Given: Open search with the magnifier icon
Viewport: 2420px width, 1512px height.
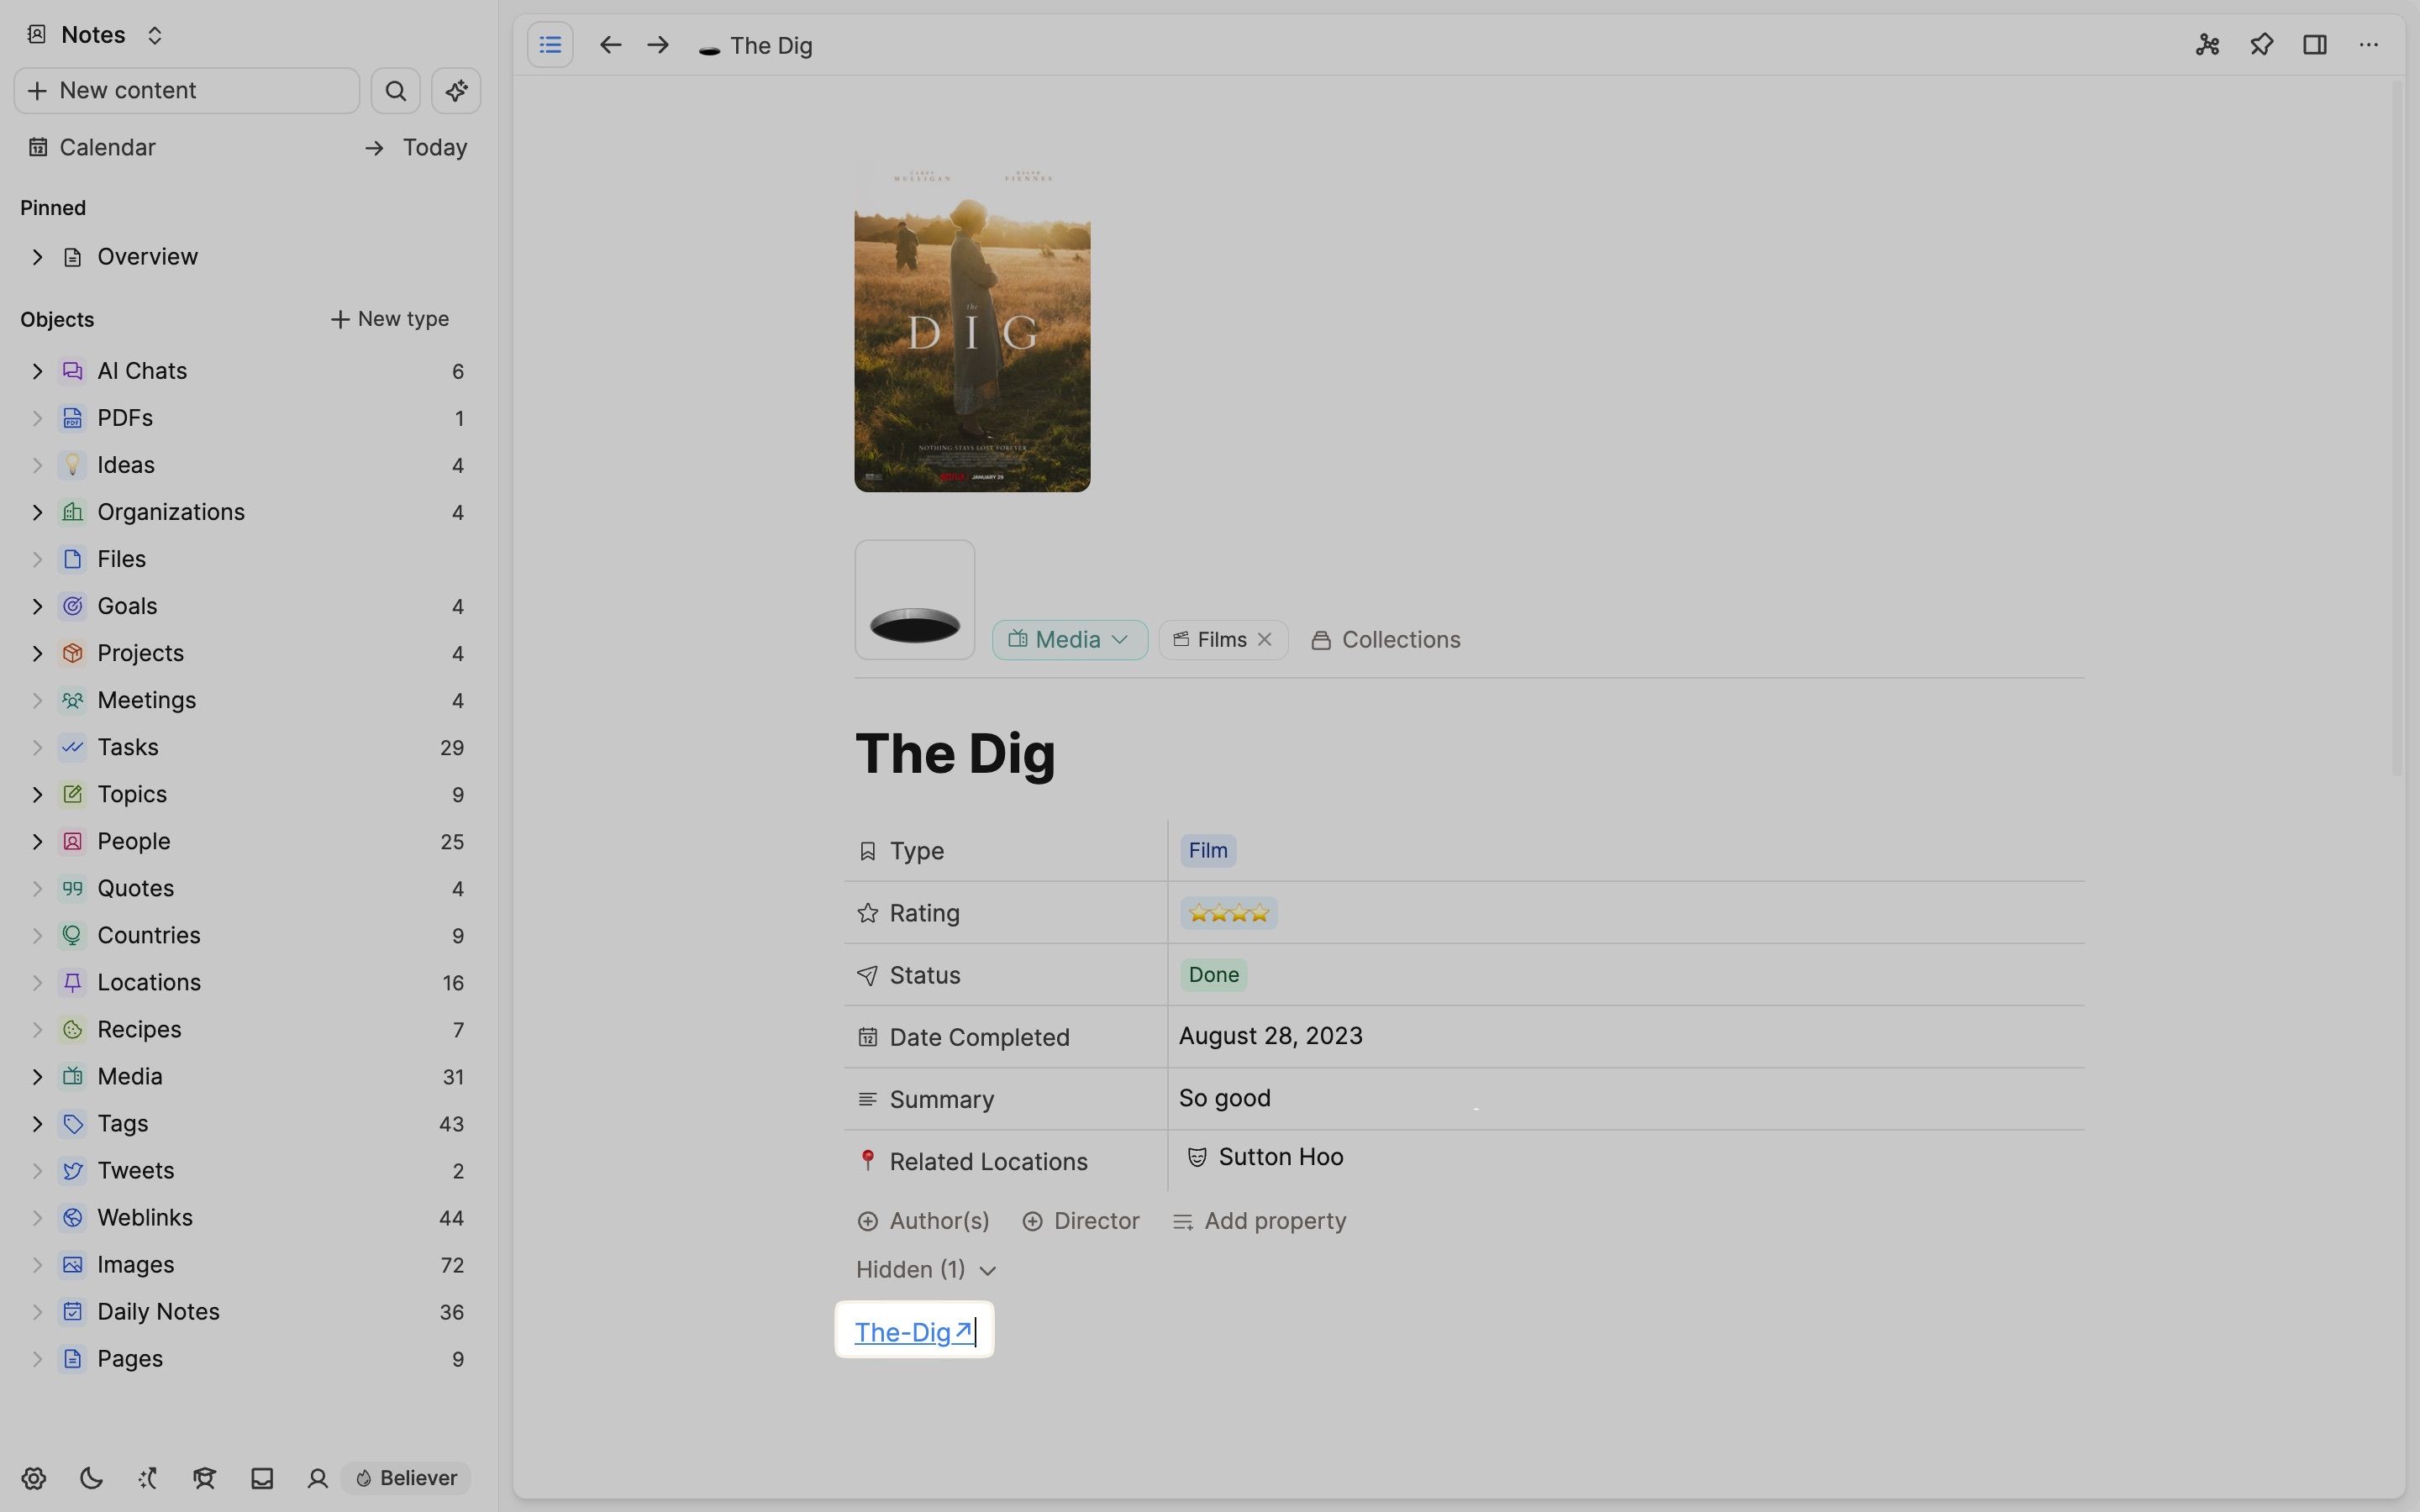Looking at the screenshot, I should (395, 91).
